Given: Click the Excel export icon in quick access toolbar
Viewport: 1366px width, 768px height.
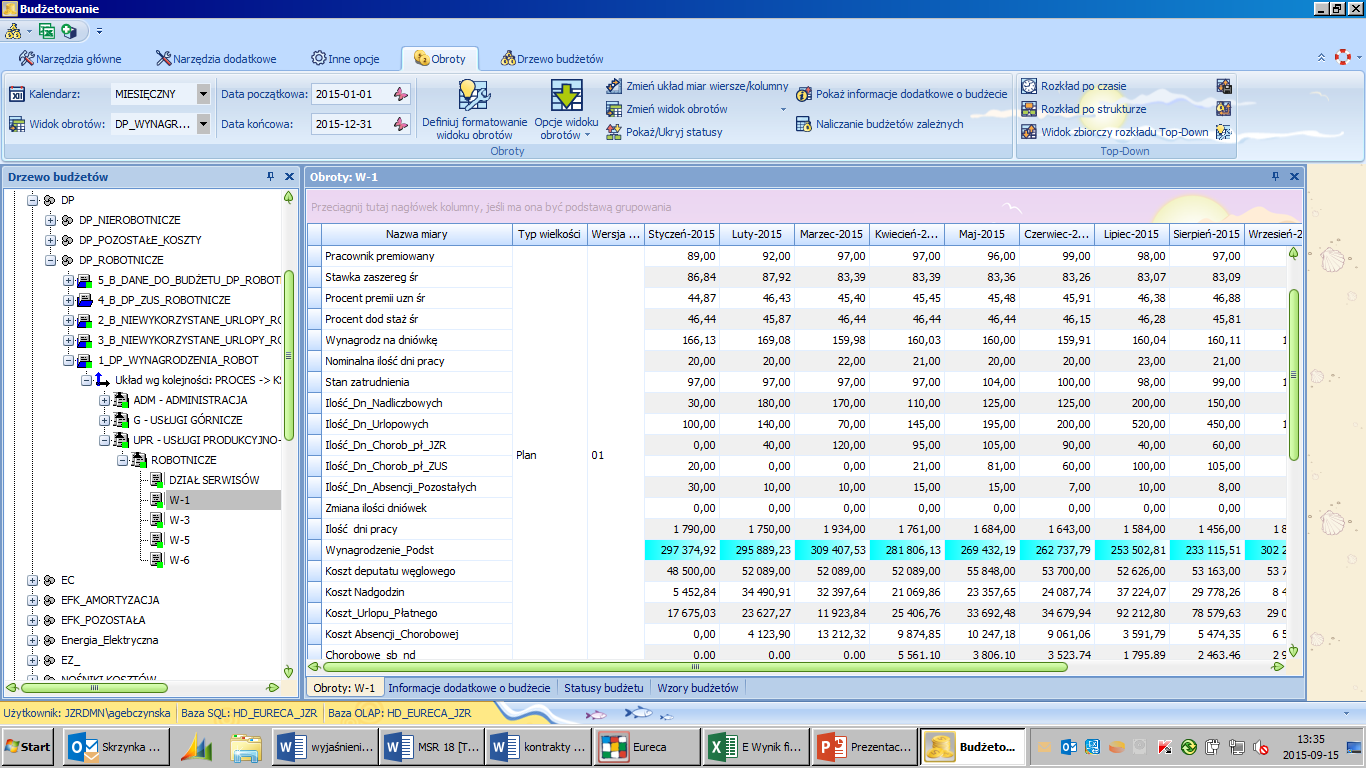Looking at the screenshot, I should (47, 31).
